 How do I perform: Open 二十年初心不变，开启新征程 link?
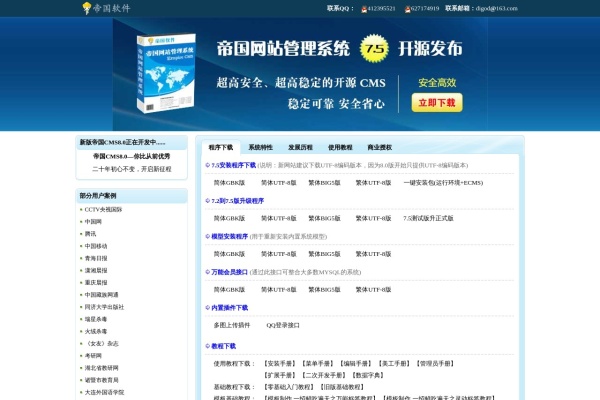(132, 169)
